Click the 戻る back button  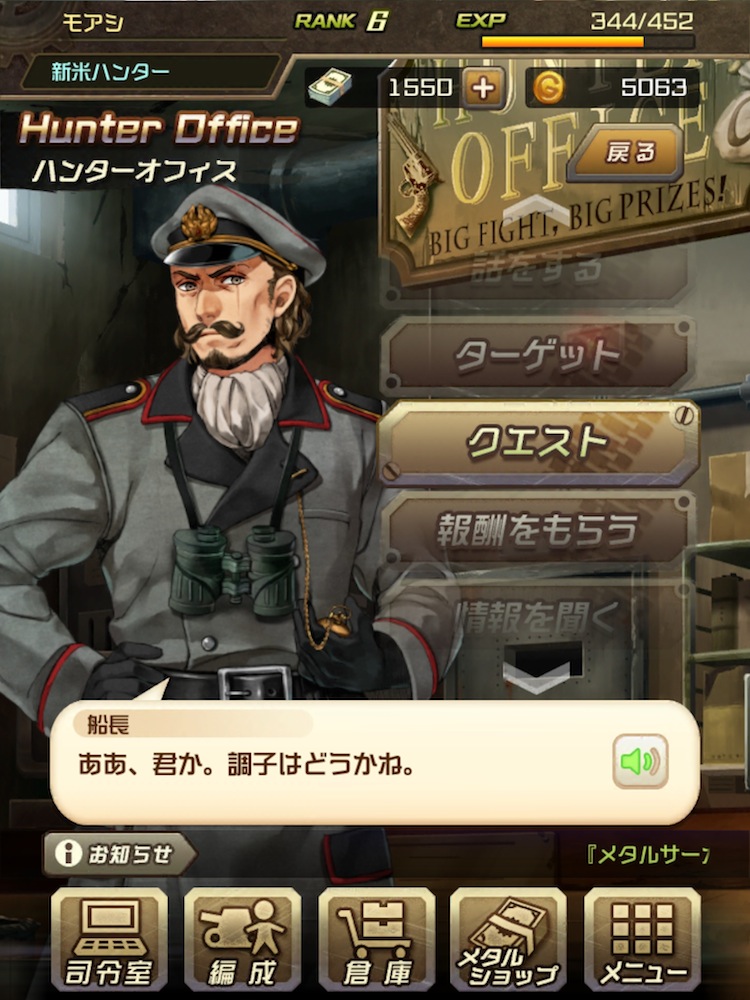626,153
